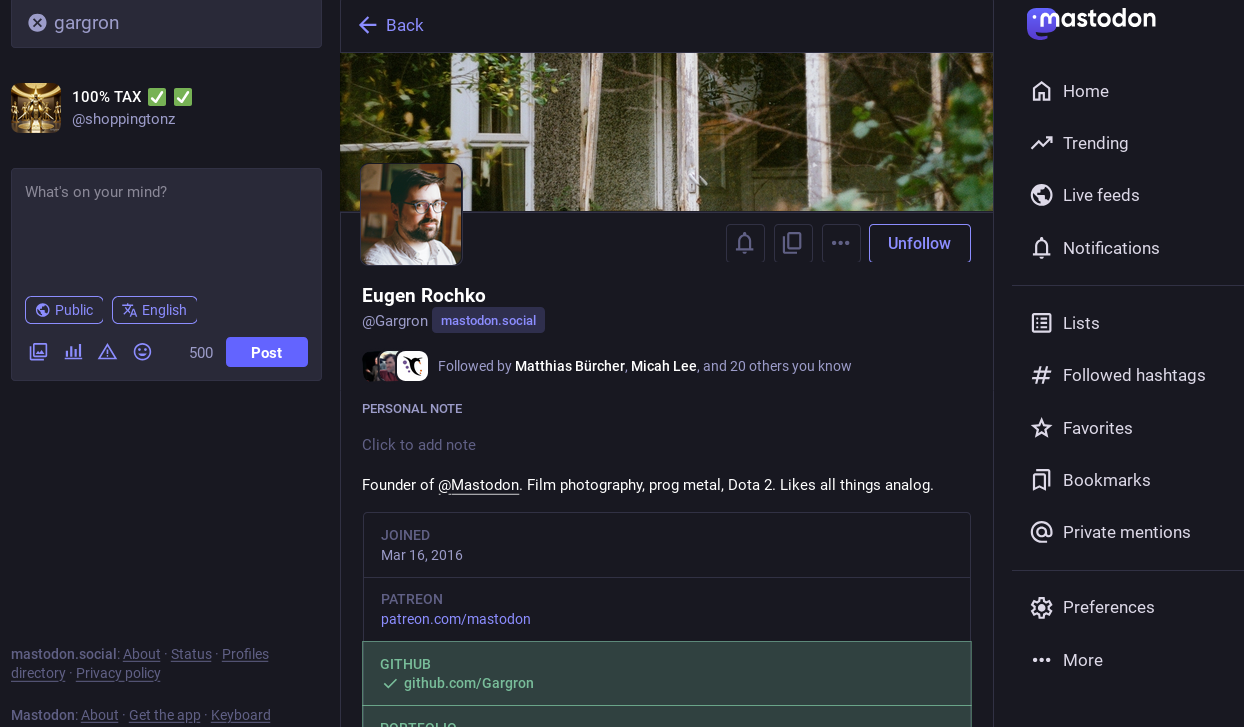Attach images with the media icon

[38, 352]
